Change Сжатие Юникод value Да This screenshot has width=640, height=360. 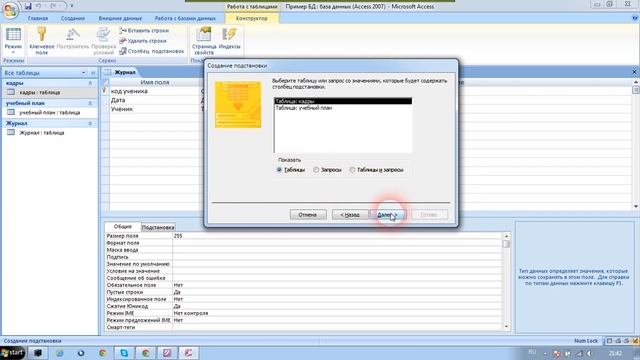(x=337, y=306)
